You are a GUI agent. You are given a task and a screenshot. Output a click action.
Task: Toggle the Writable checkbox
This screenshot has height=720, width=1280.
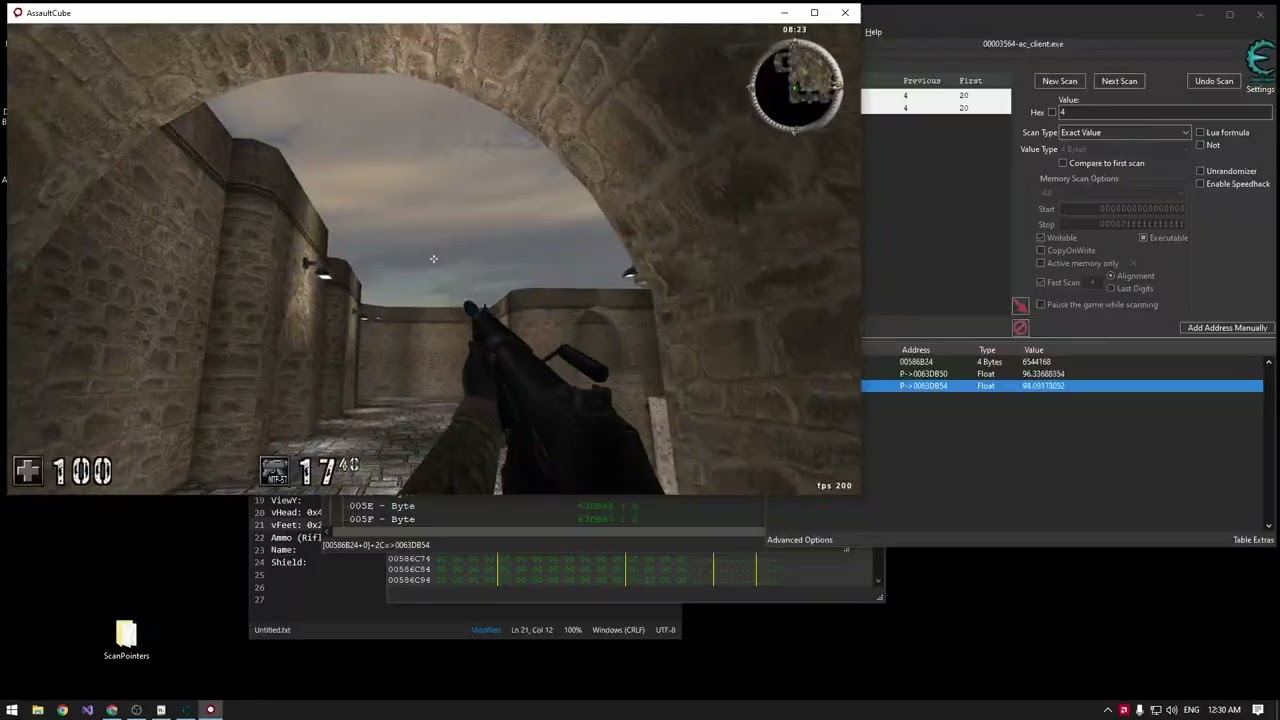[1041, 238]
